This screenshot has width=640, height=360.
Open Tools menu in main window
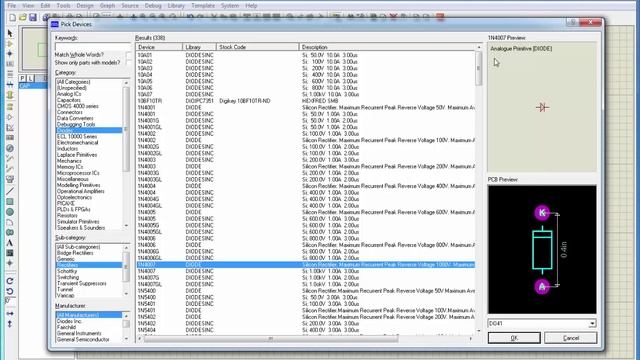[x=63, y=6]
